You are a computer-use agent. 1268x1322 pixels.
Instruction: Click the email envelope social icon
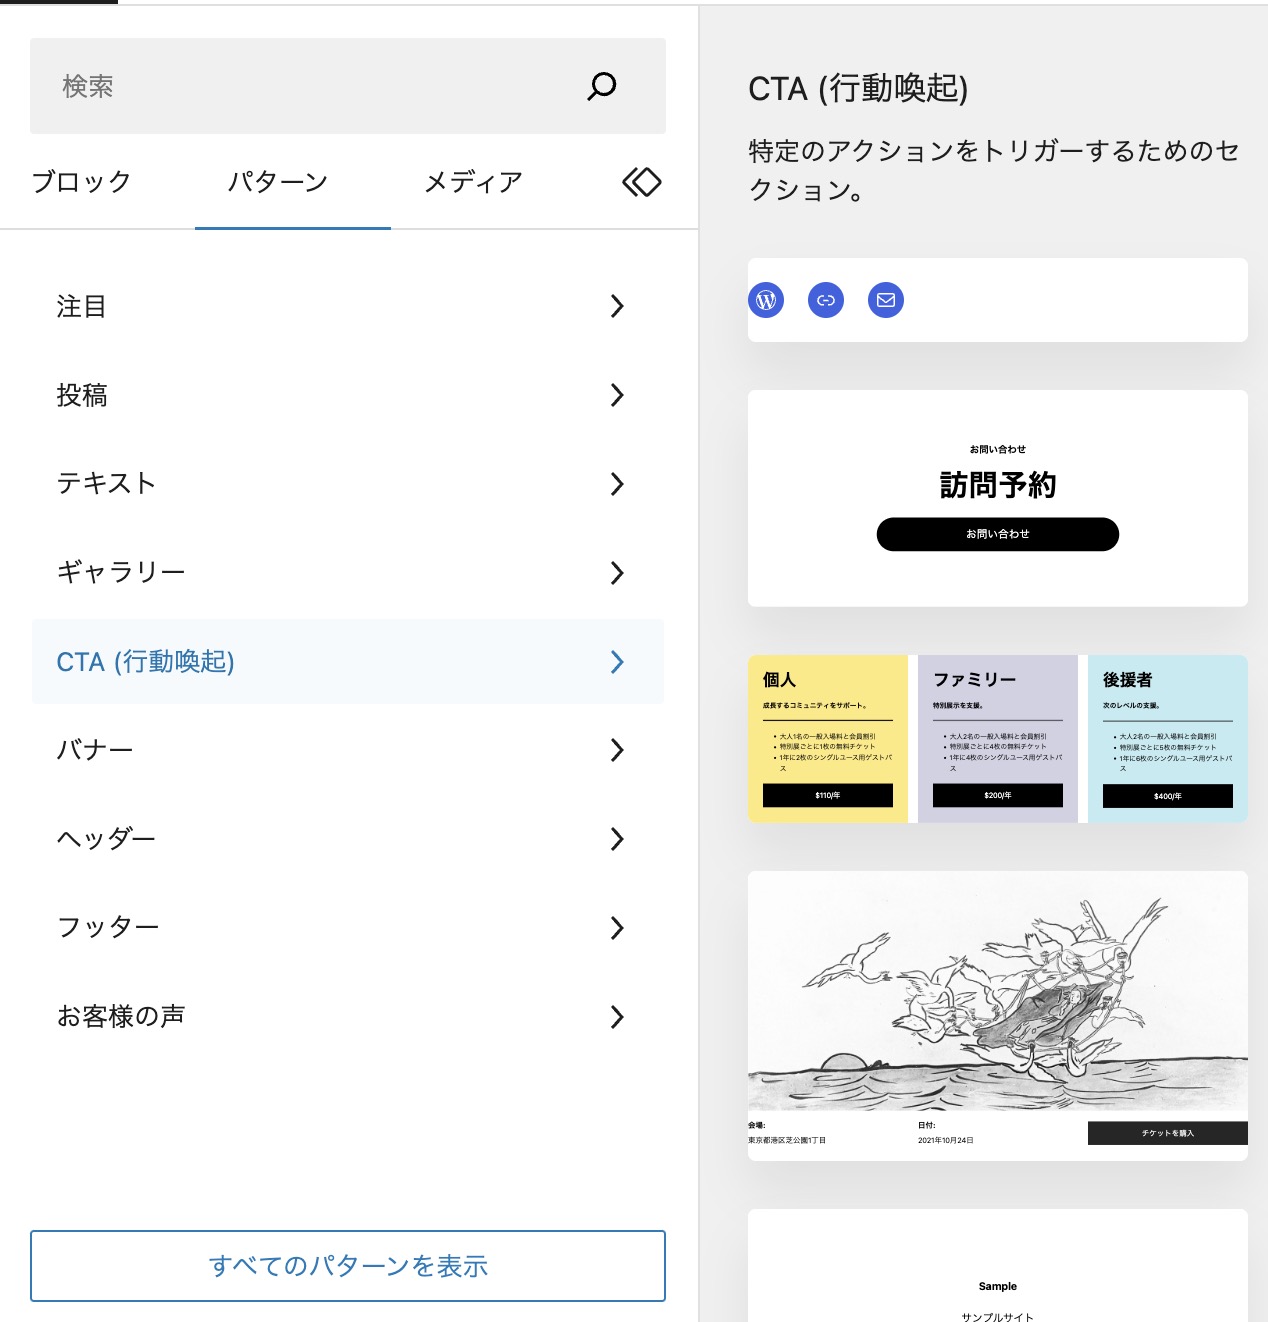pyautogui.click(x=885, y=300)
